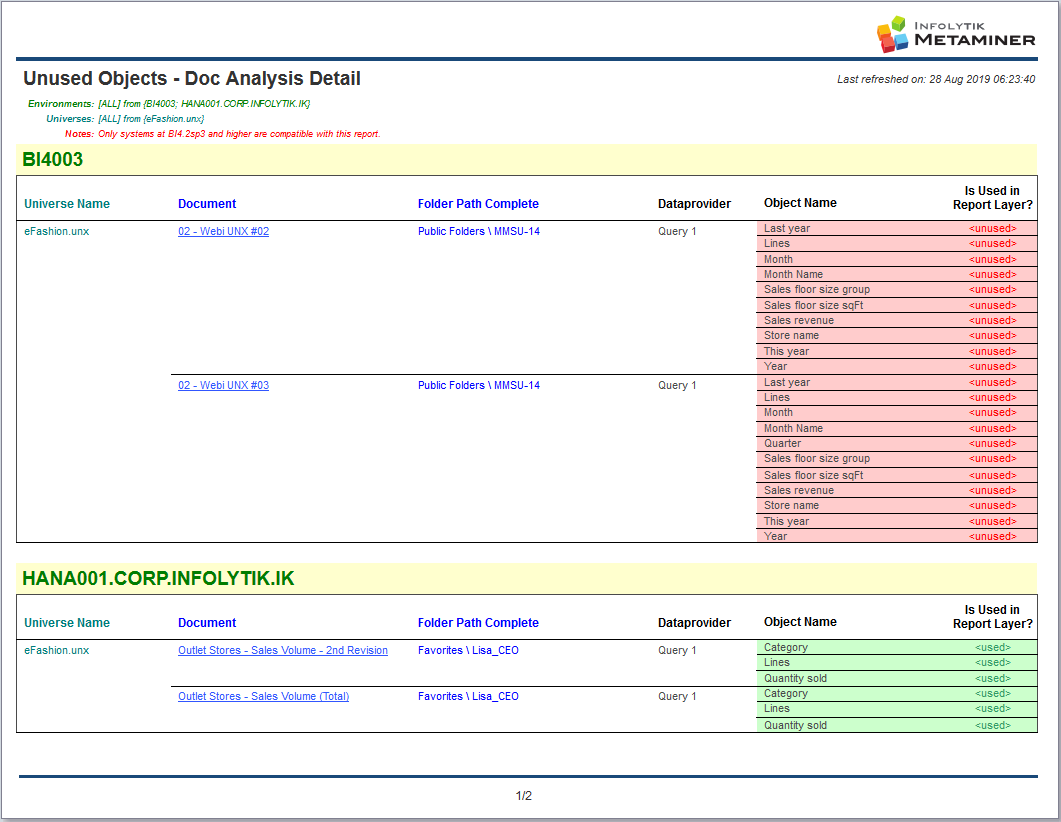Click the Environments filter line
Image resolution: width=1061 pixels, height=822 pixels.
pyautogui.click(x=169, y=104)
